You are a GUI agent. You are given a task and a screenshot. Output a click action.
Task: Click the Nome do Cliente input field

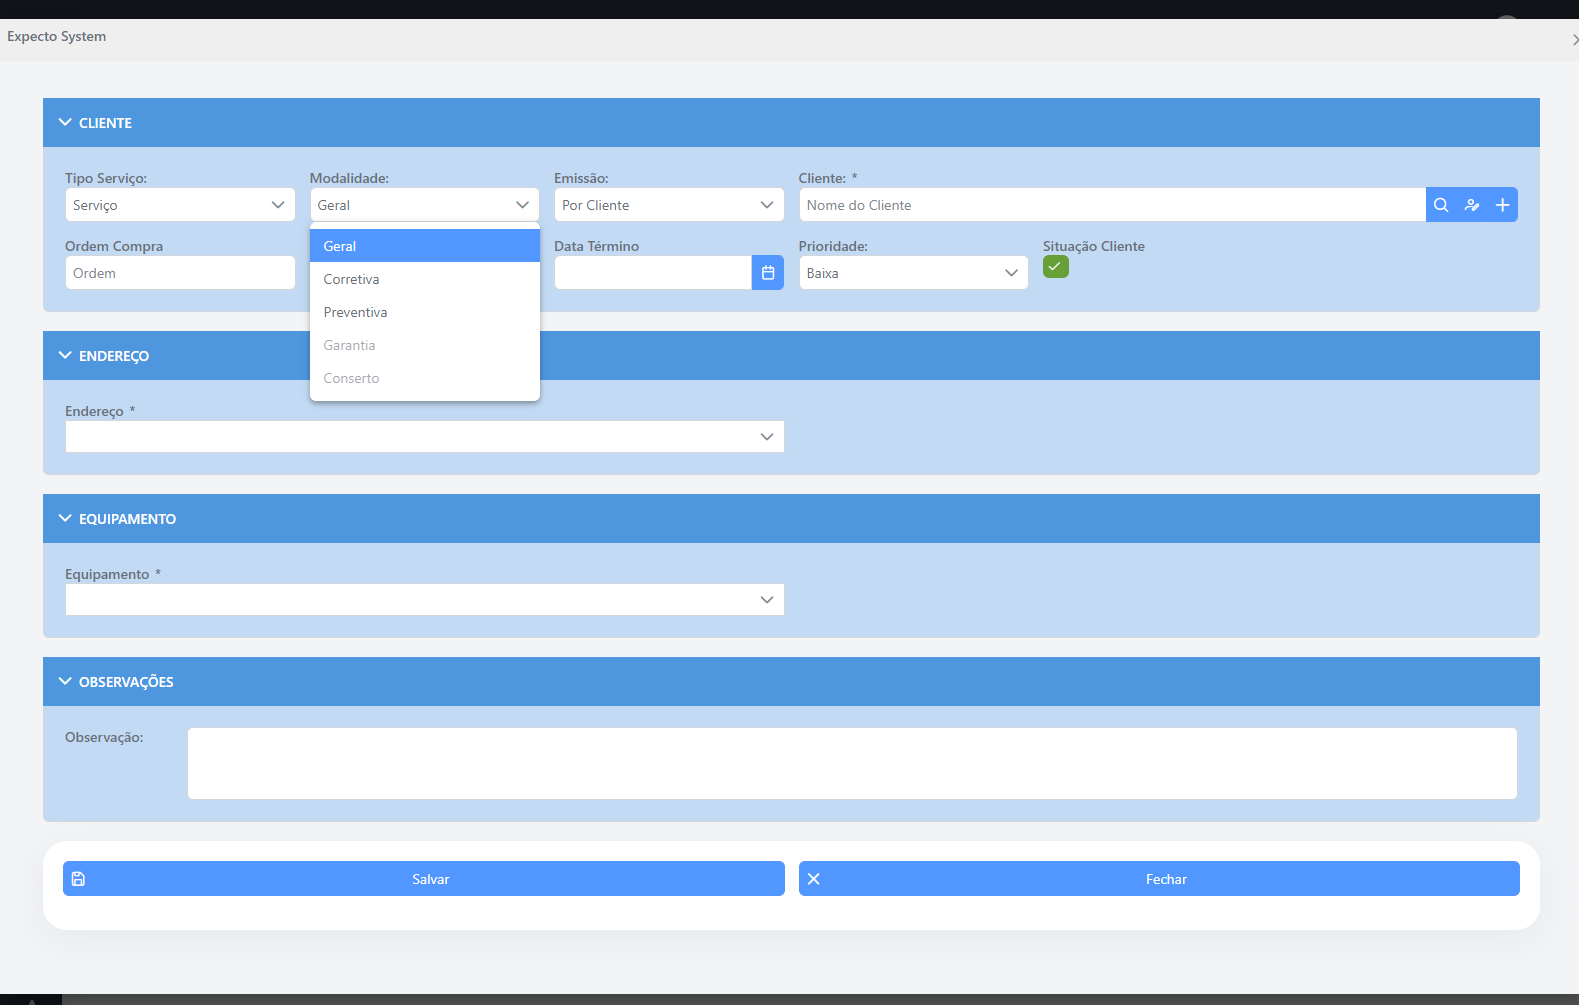click(1110, 205)
